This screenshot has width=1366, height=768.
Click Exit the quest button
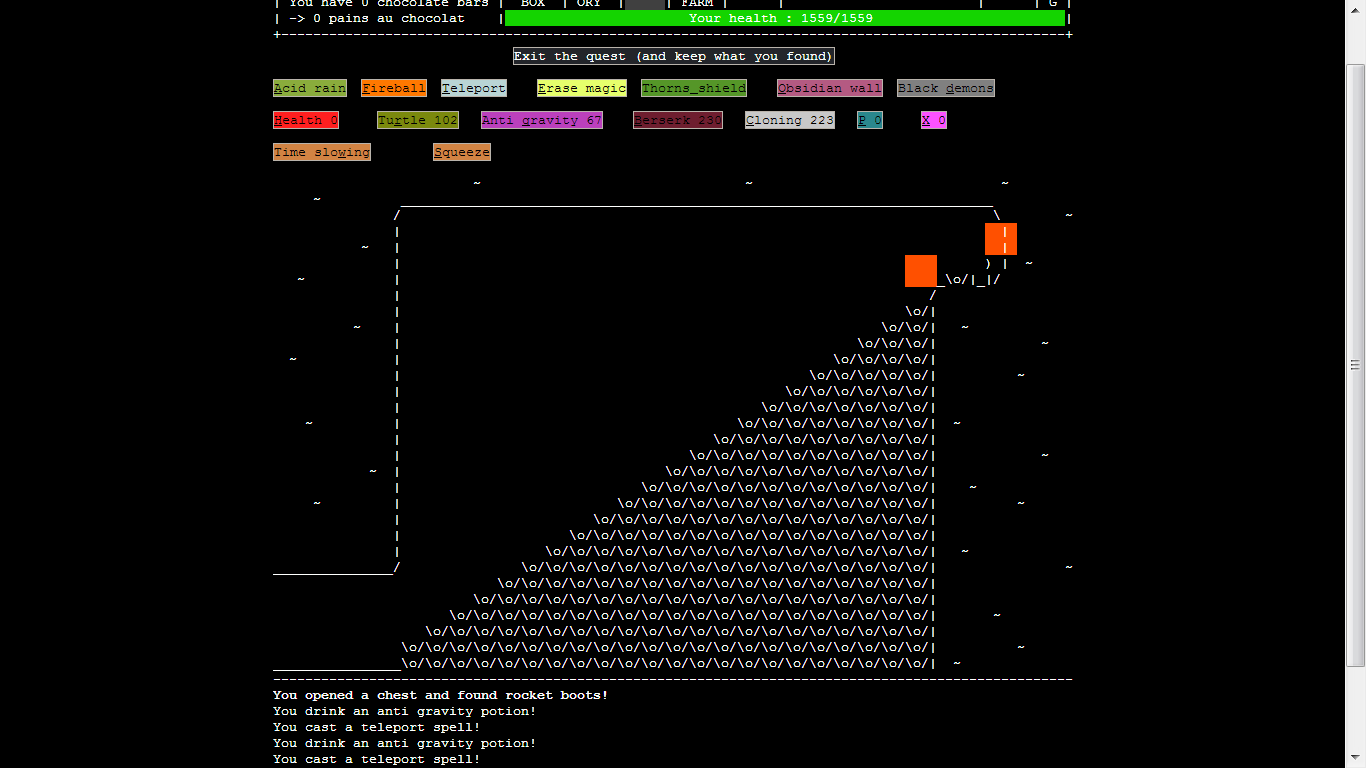point(673,56)
